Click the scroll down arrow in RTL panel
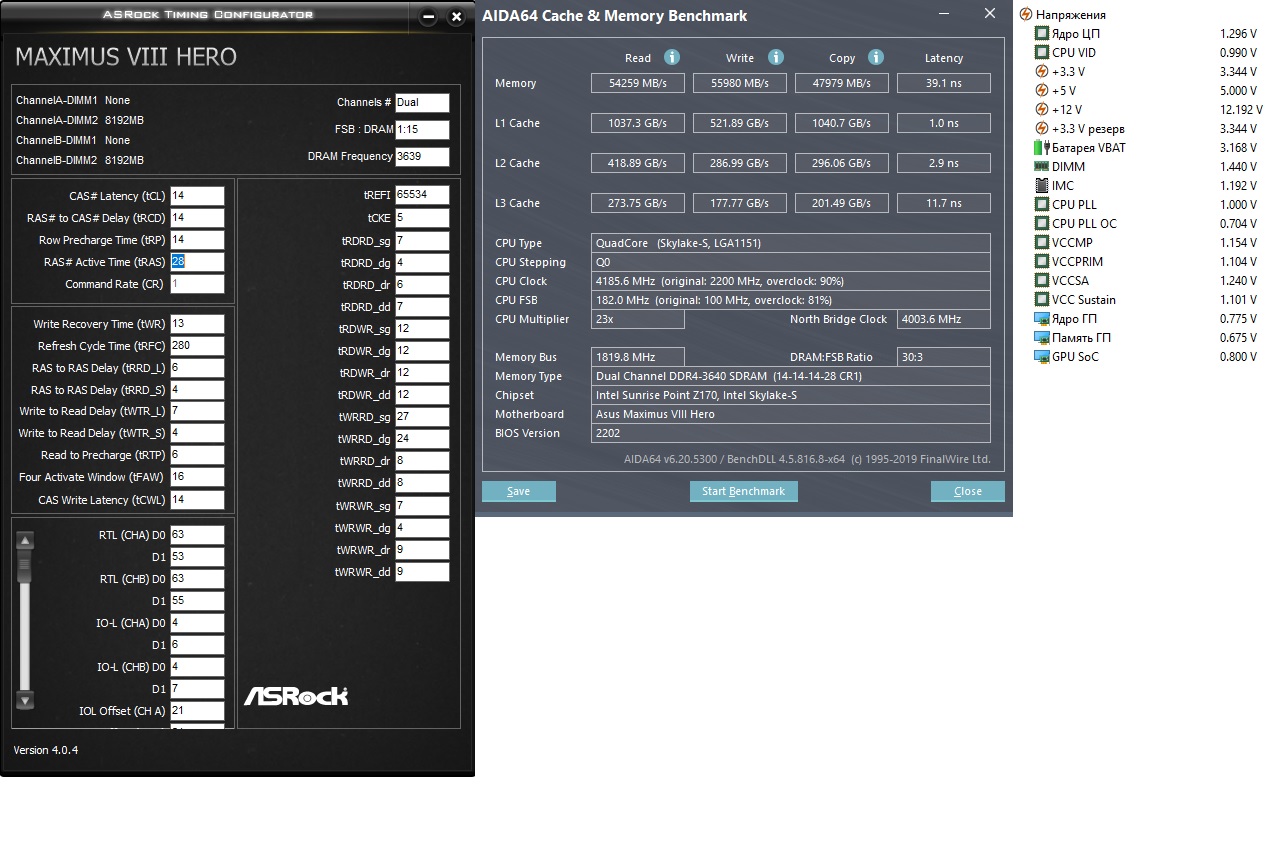The image size is (1272, 844). pyautogui.click(x=26, y=700)
